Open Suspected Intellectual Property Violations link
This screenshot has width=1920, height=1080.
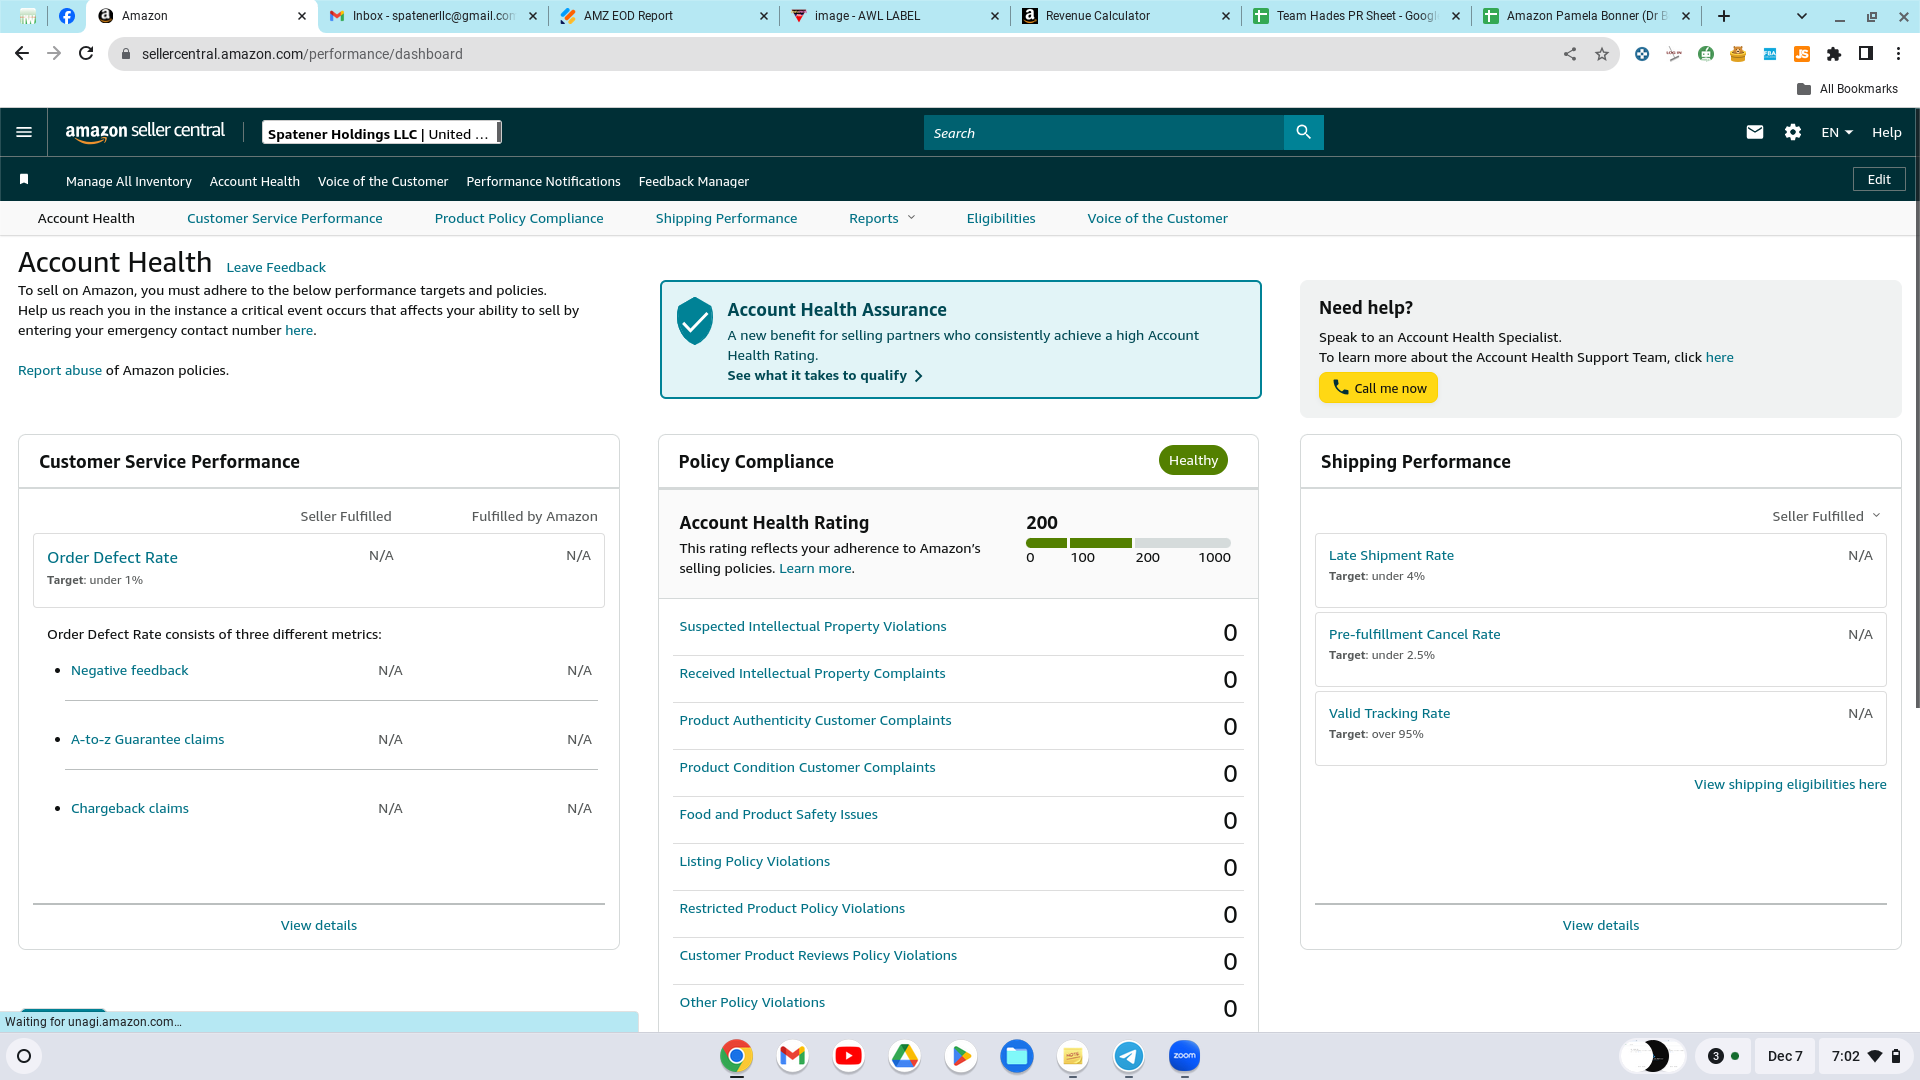[x=813, y=626]
